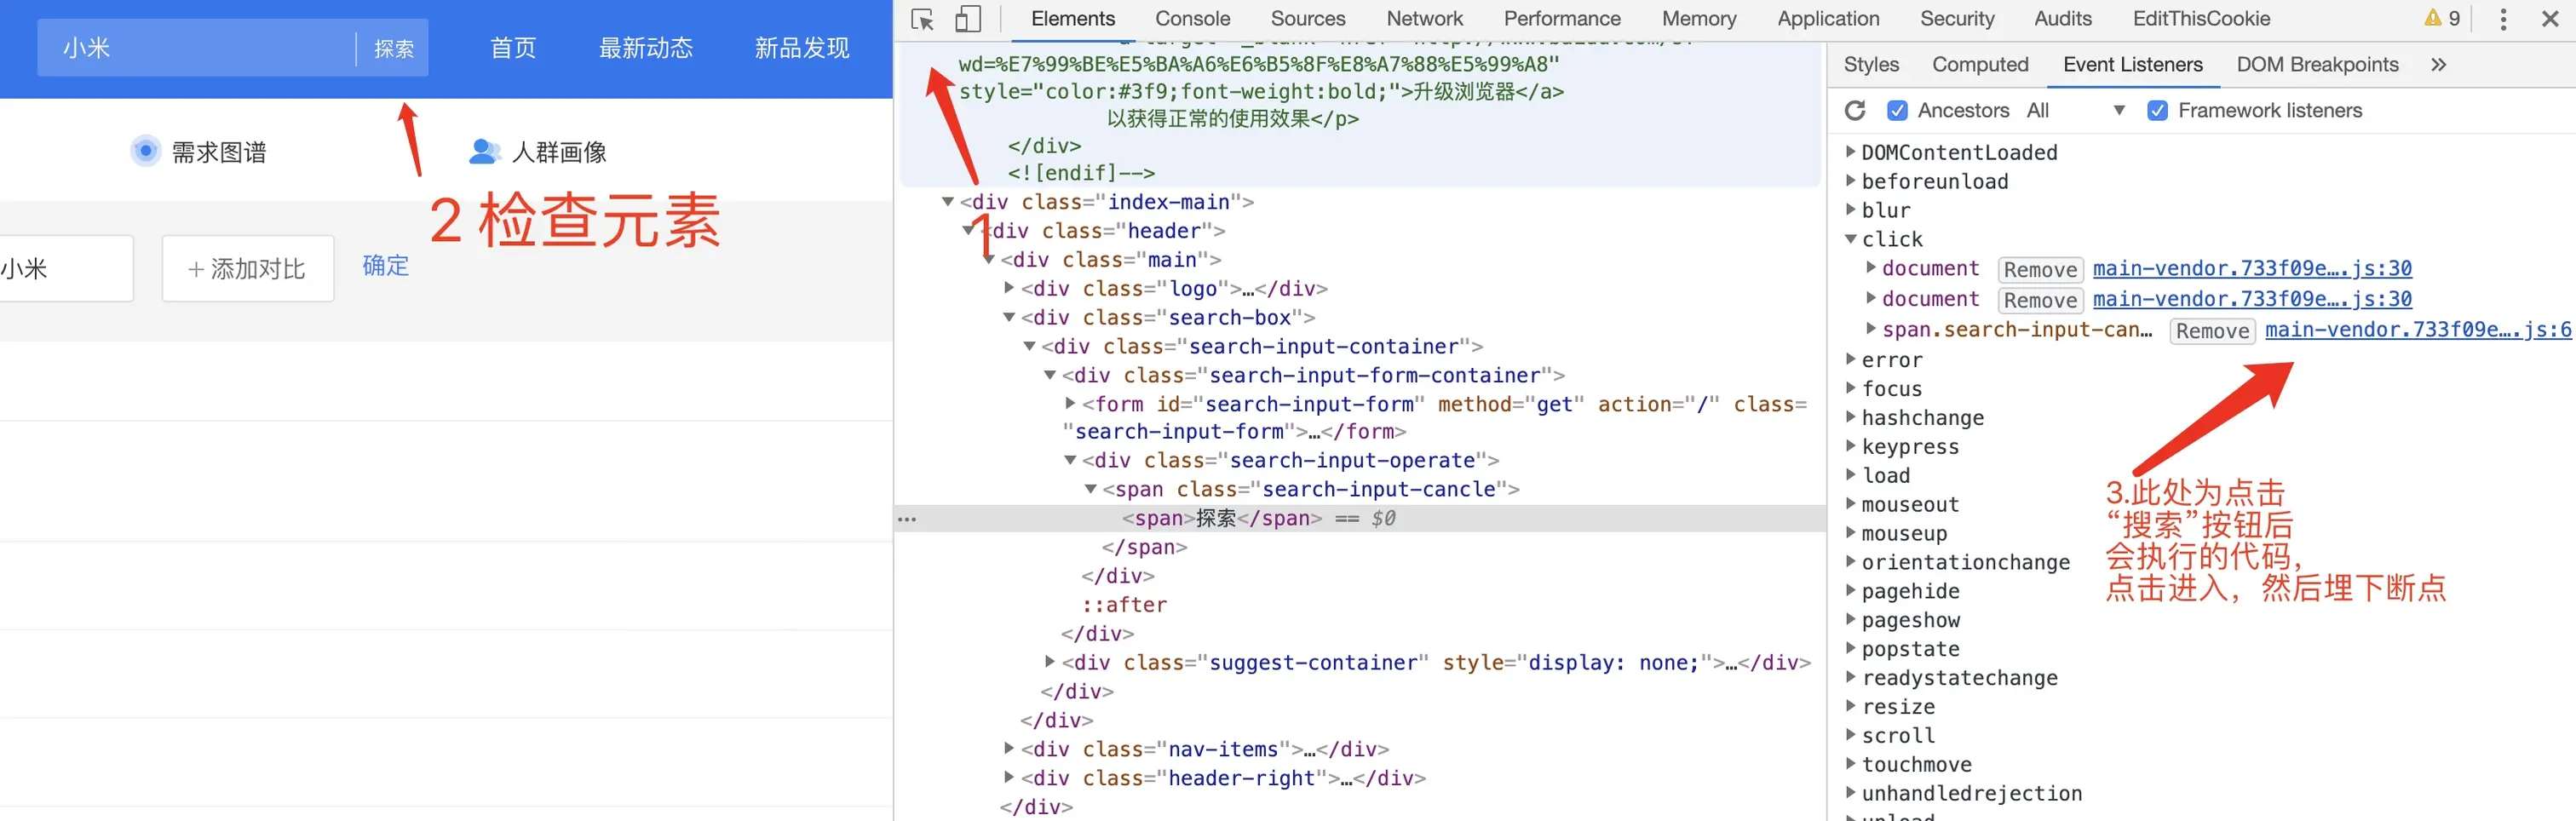Image resolution: width=2576 pixels, height=821 pixels.
Task: Uncheck the Ancestors checkbox
Action: [x=1897, y=111]
